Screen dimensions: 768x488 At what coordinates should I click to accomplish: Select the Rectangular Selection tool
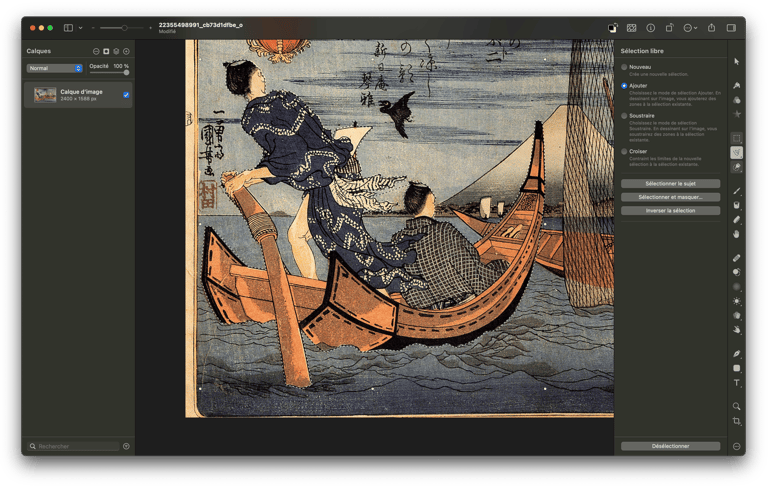[x=736, y=138]
